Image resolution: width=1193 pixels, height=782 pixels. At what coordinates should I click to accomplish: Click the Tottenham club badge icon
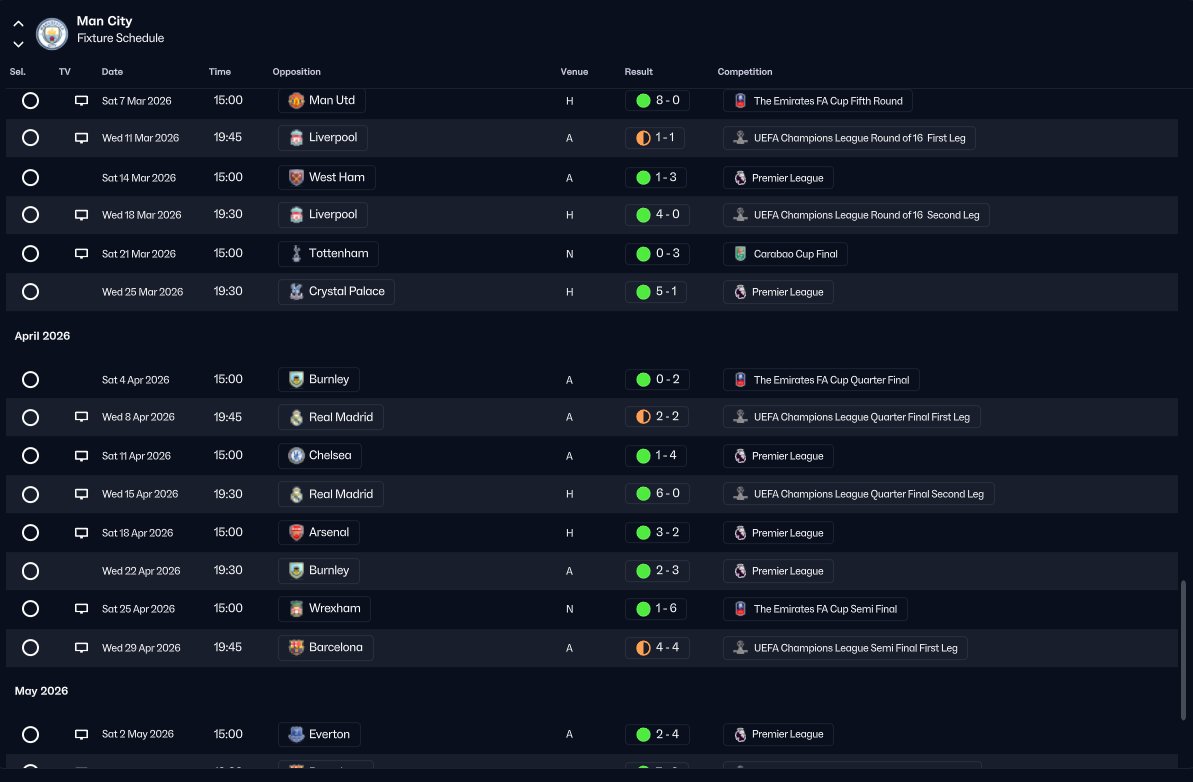297,254
